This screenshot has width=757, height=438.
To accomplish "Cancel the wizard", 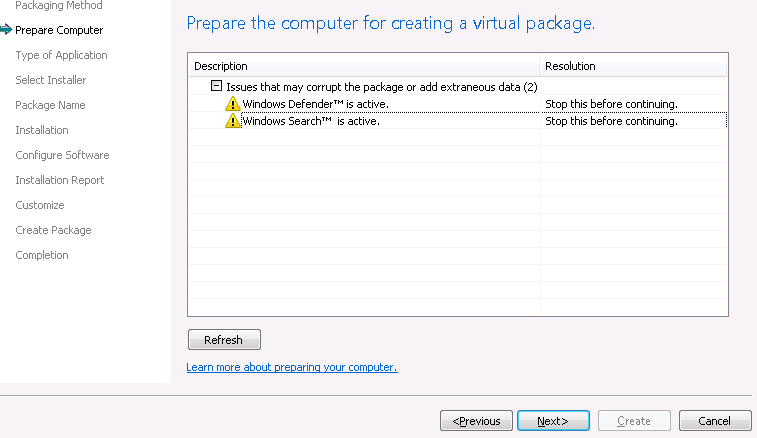I will coord(715,421).
